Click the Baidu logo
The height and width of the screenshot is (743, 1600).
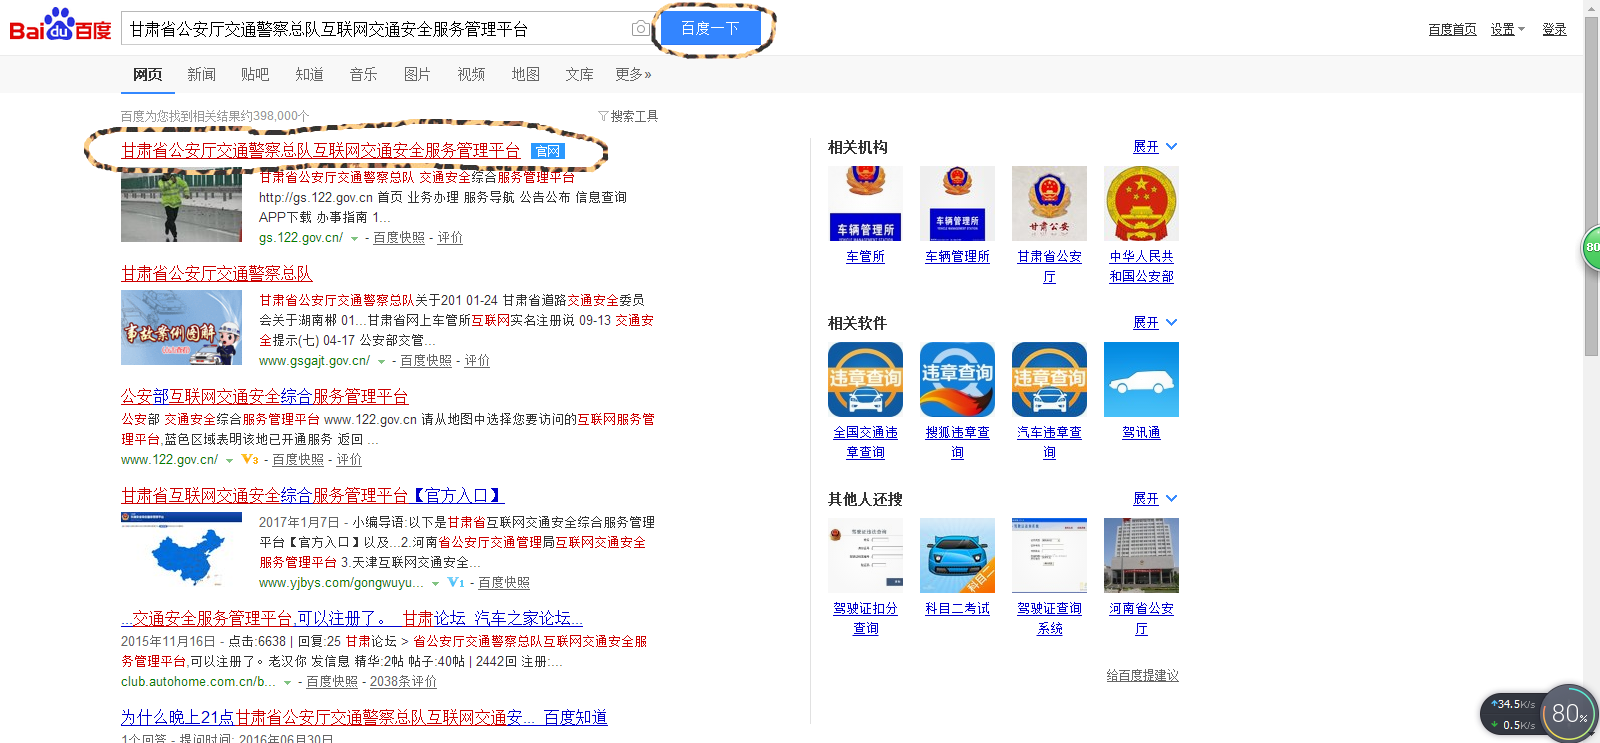click(60, 26)
